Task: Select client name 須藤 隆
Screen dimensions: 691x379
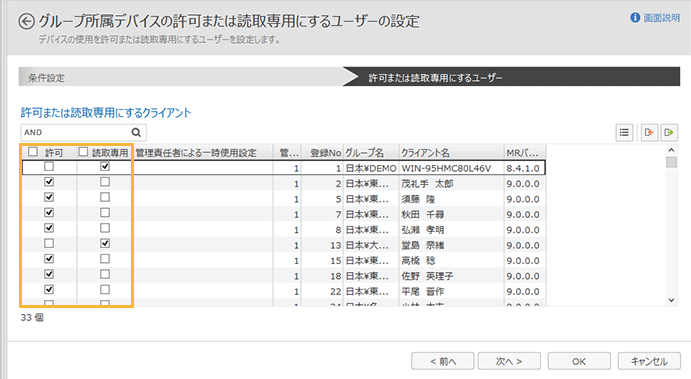Action: pyautogui.click(x=418, y=199)
